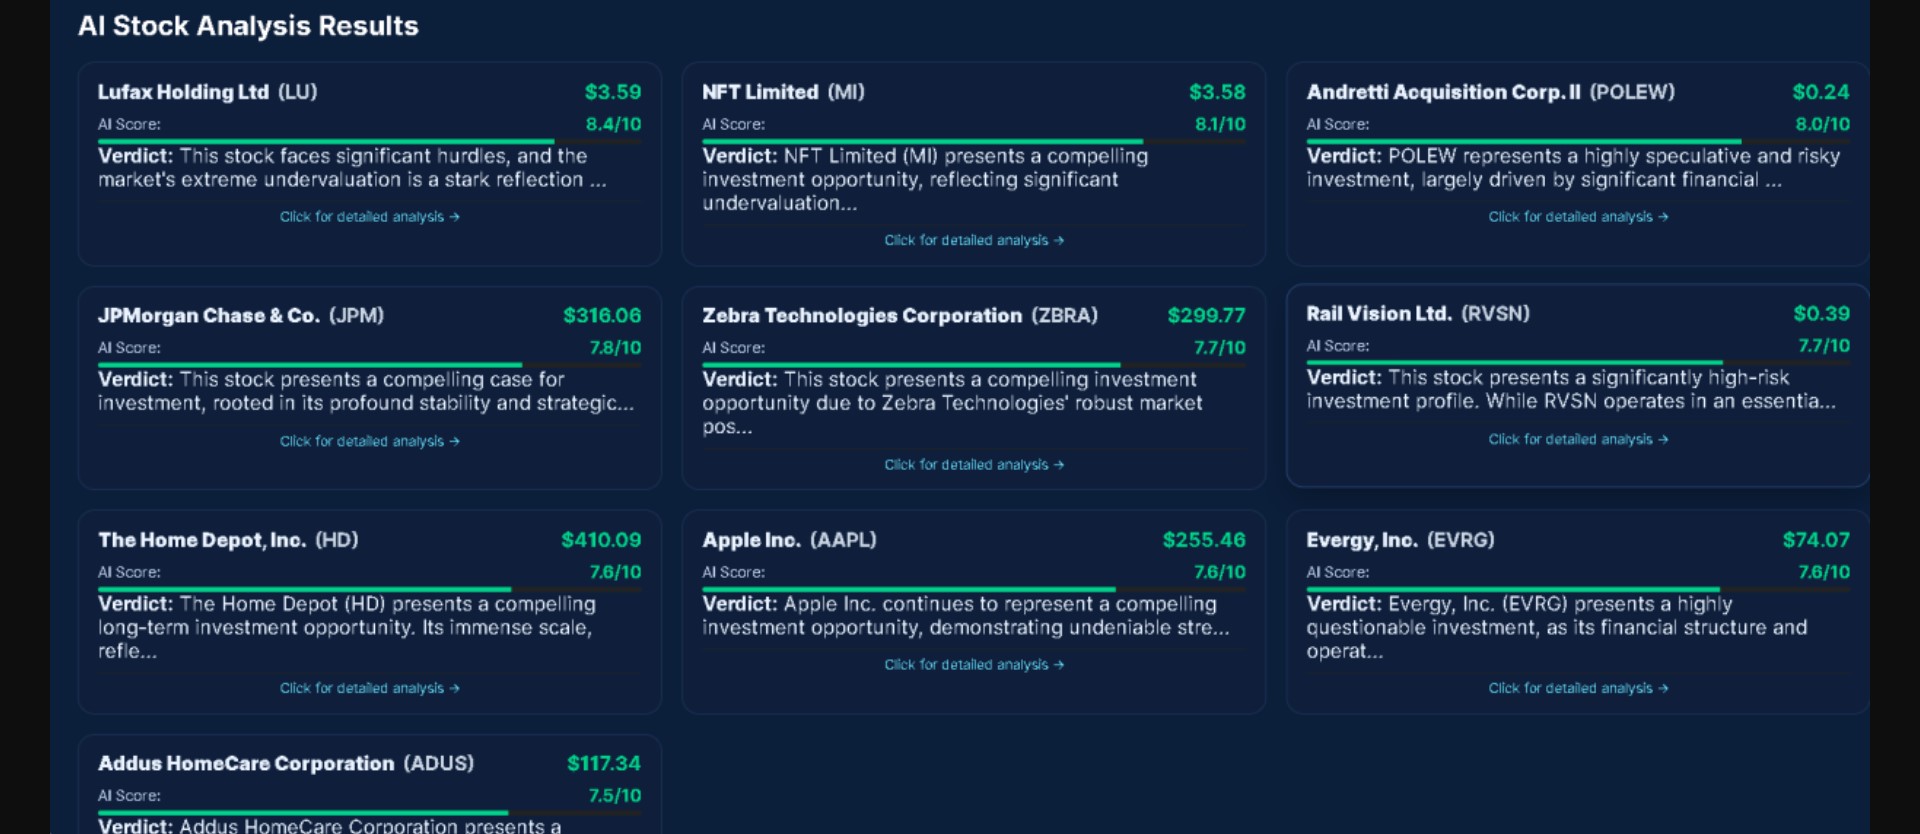Viewport: 1920px width, 834px height.
Task: Click JPMorgan's AI score progress bar
Action: (x=369, y=365)
